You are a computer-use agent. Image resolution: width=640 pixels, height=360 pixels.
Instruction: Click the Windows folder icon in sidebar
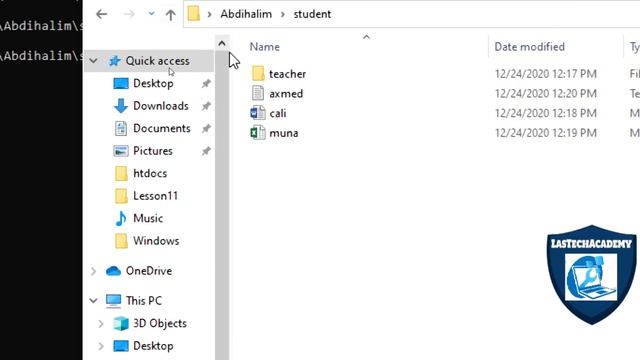click(121, 241)
